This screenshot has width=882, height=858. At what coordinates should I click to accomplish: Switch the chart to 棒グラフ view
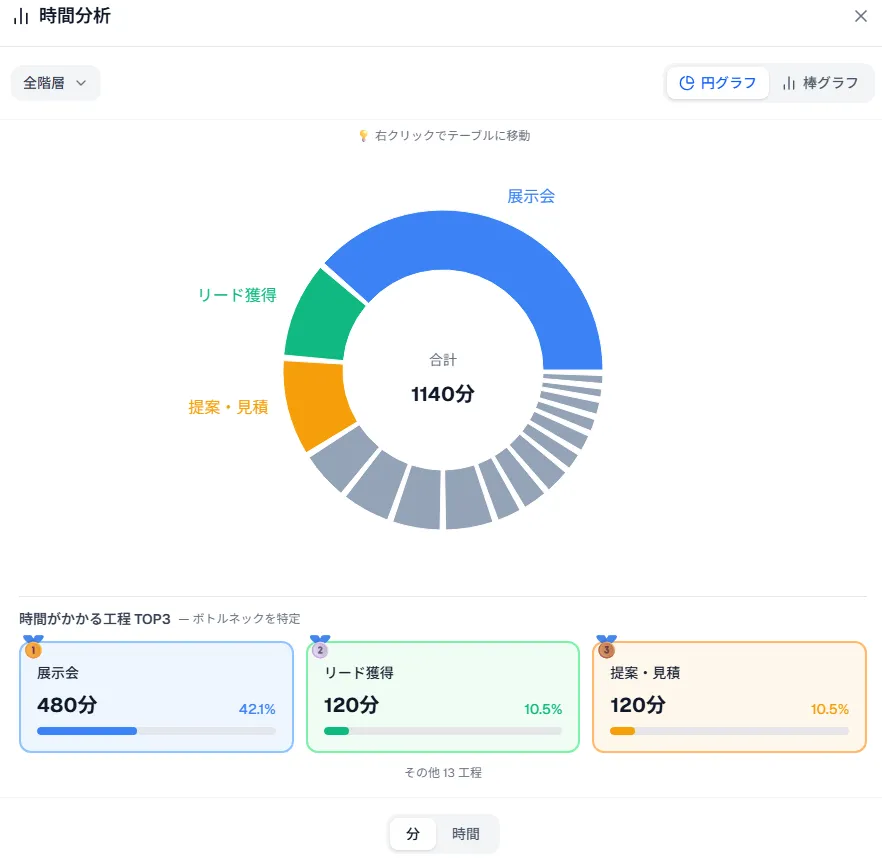tap(822, 83)
